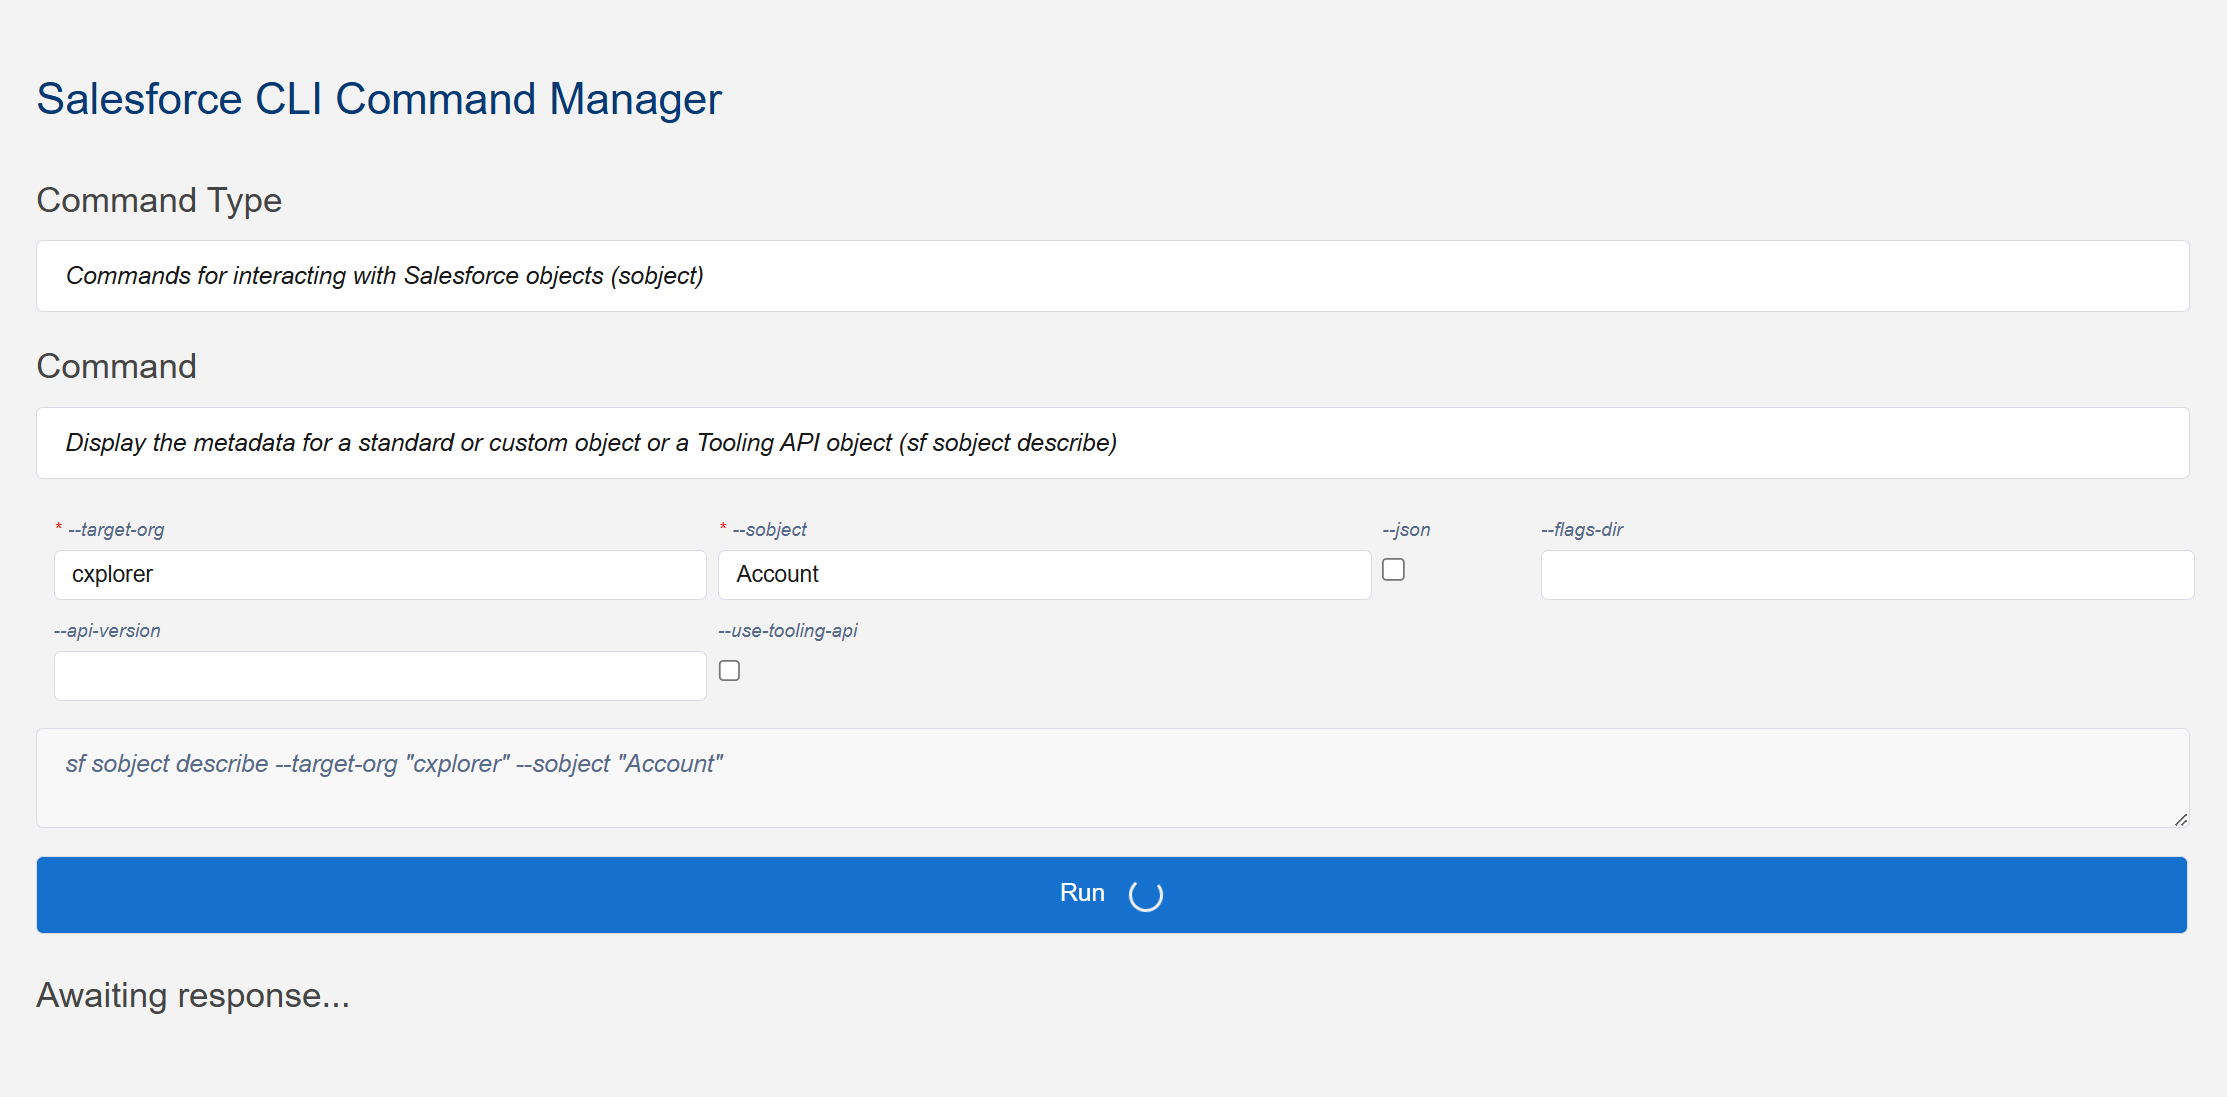Screen dimensions: 2227x1097
Task: Toggle the --use-tooling-api checkbox
Action: 730,671
